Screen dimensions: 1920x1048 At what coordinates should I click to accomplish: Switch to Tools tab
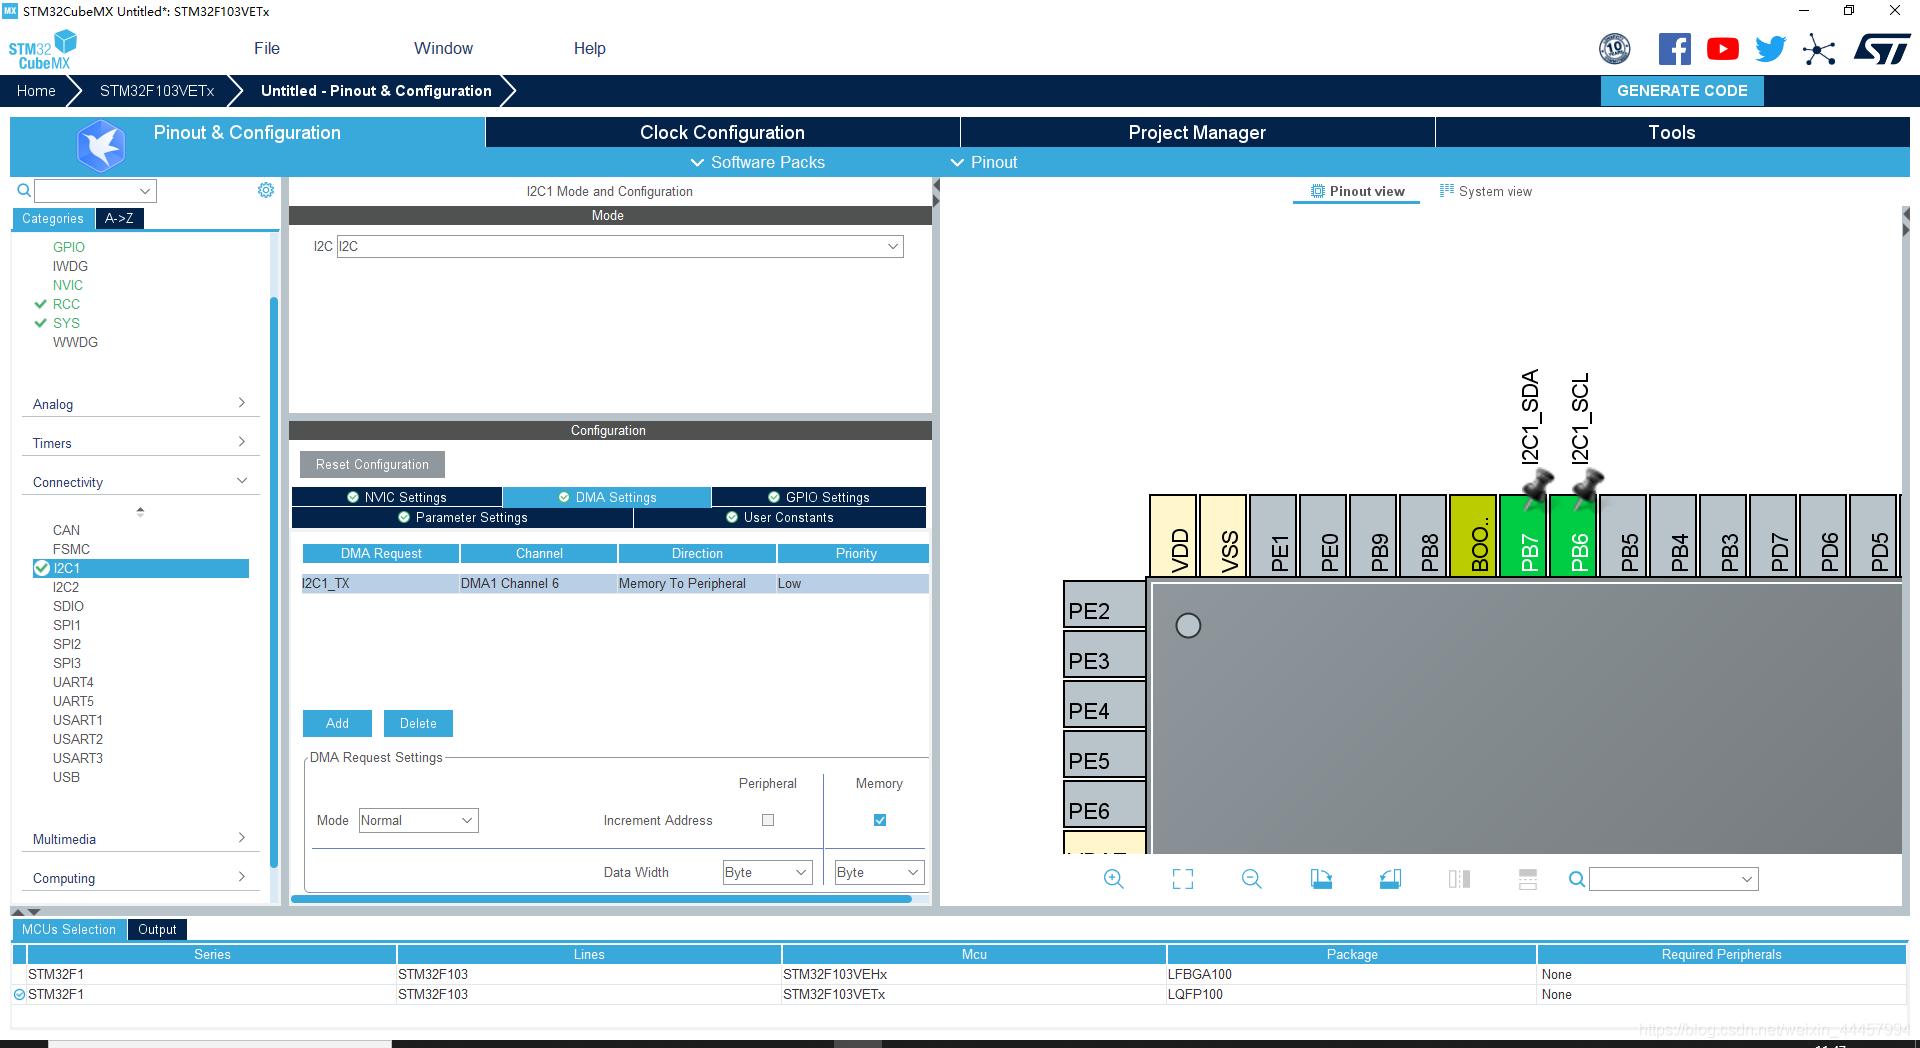tap(1672, 132)
